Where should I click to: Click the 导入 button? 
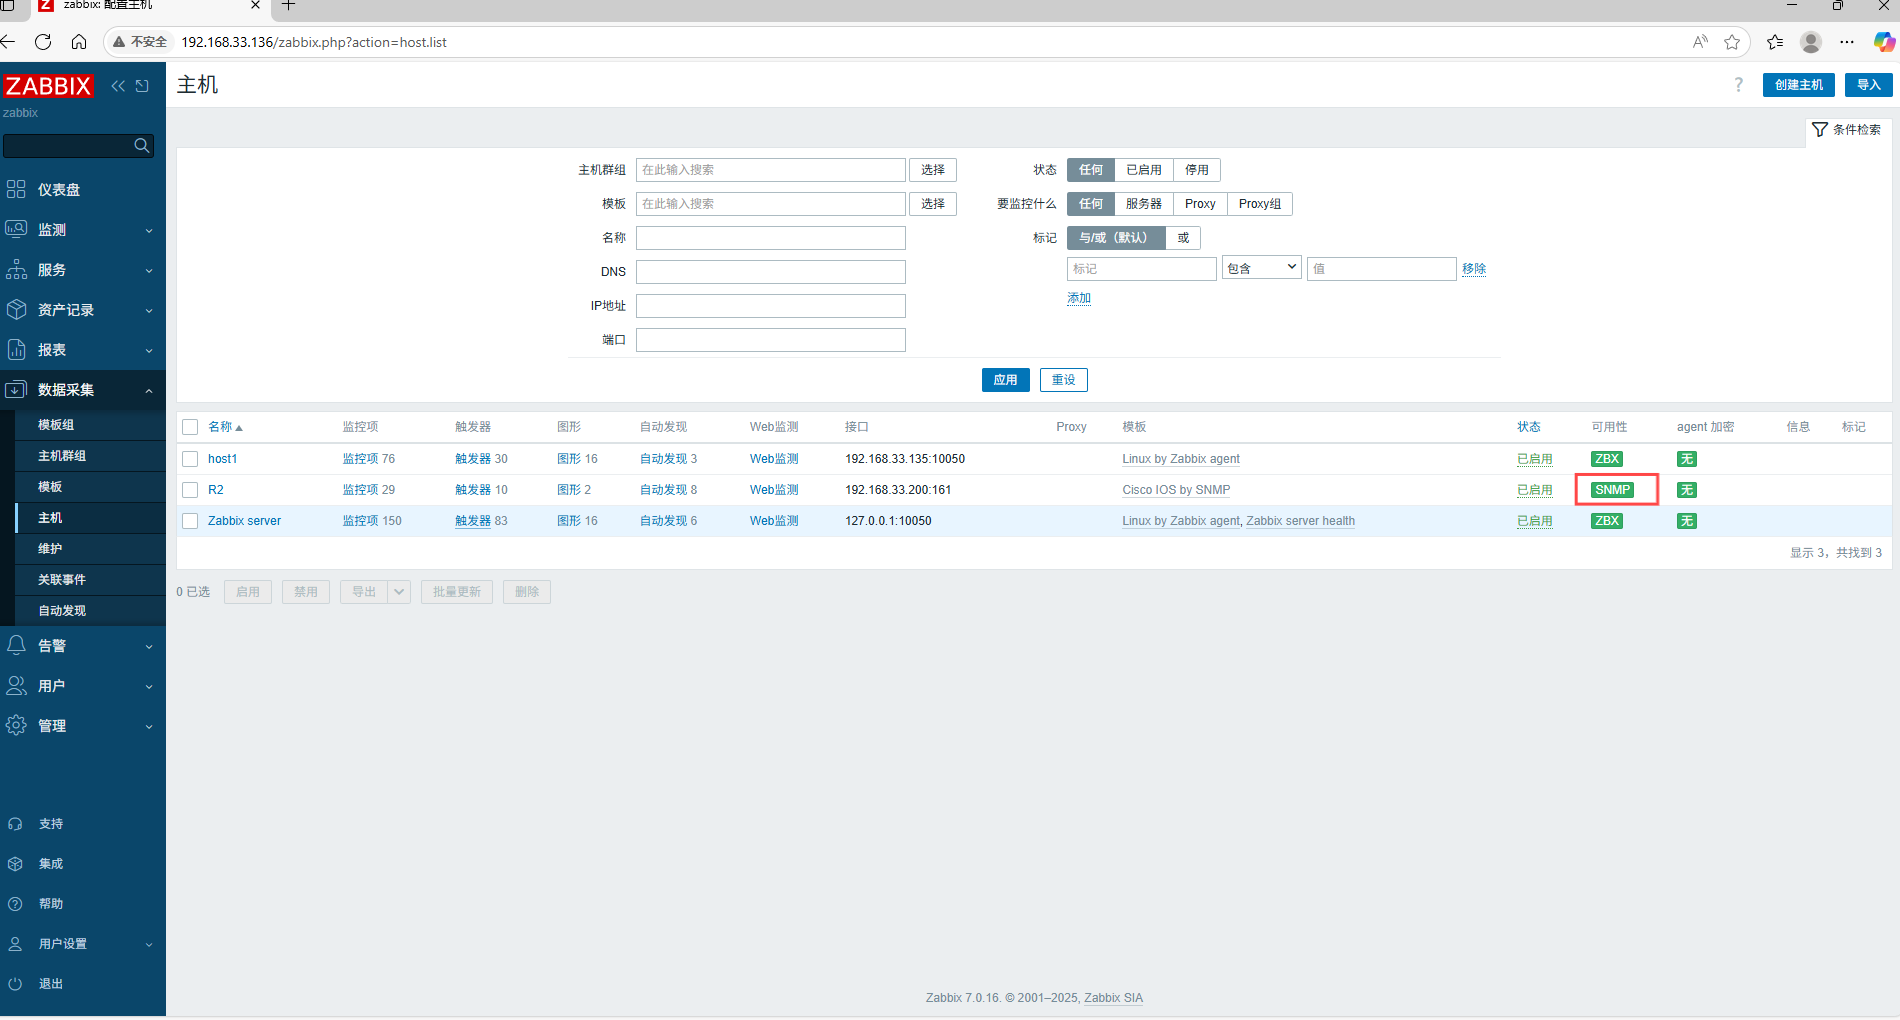pyautogui.click(x=1868, y=85)
